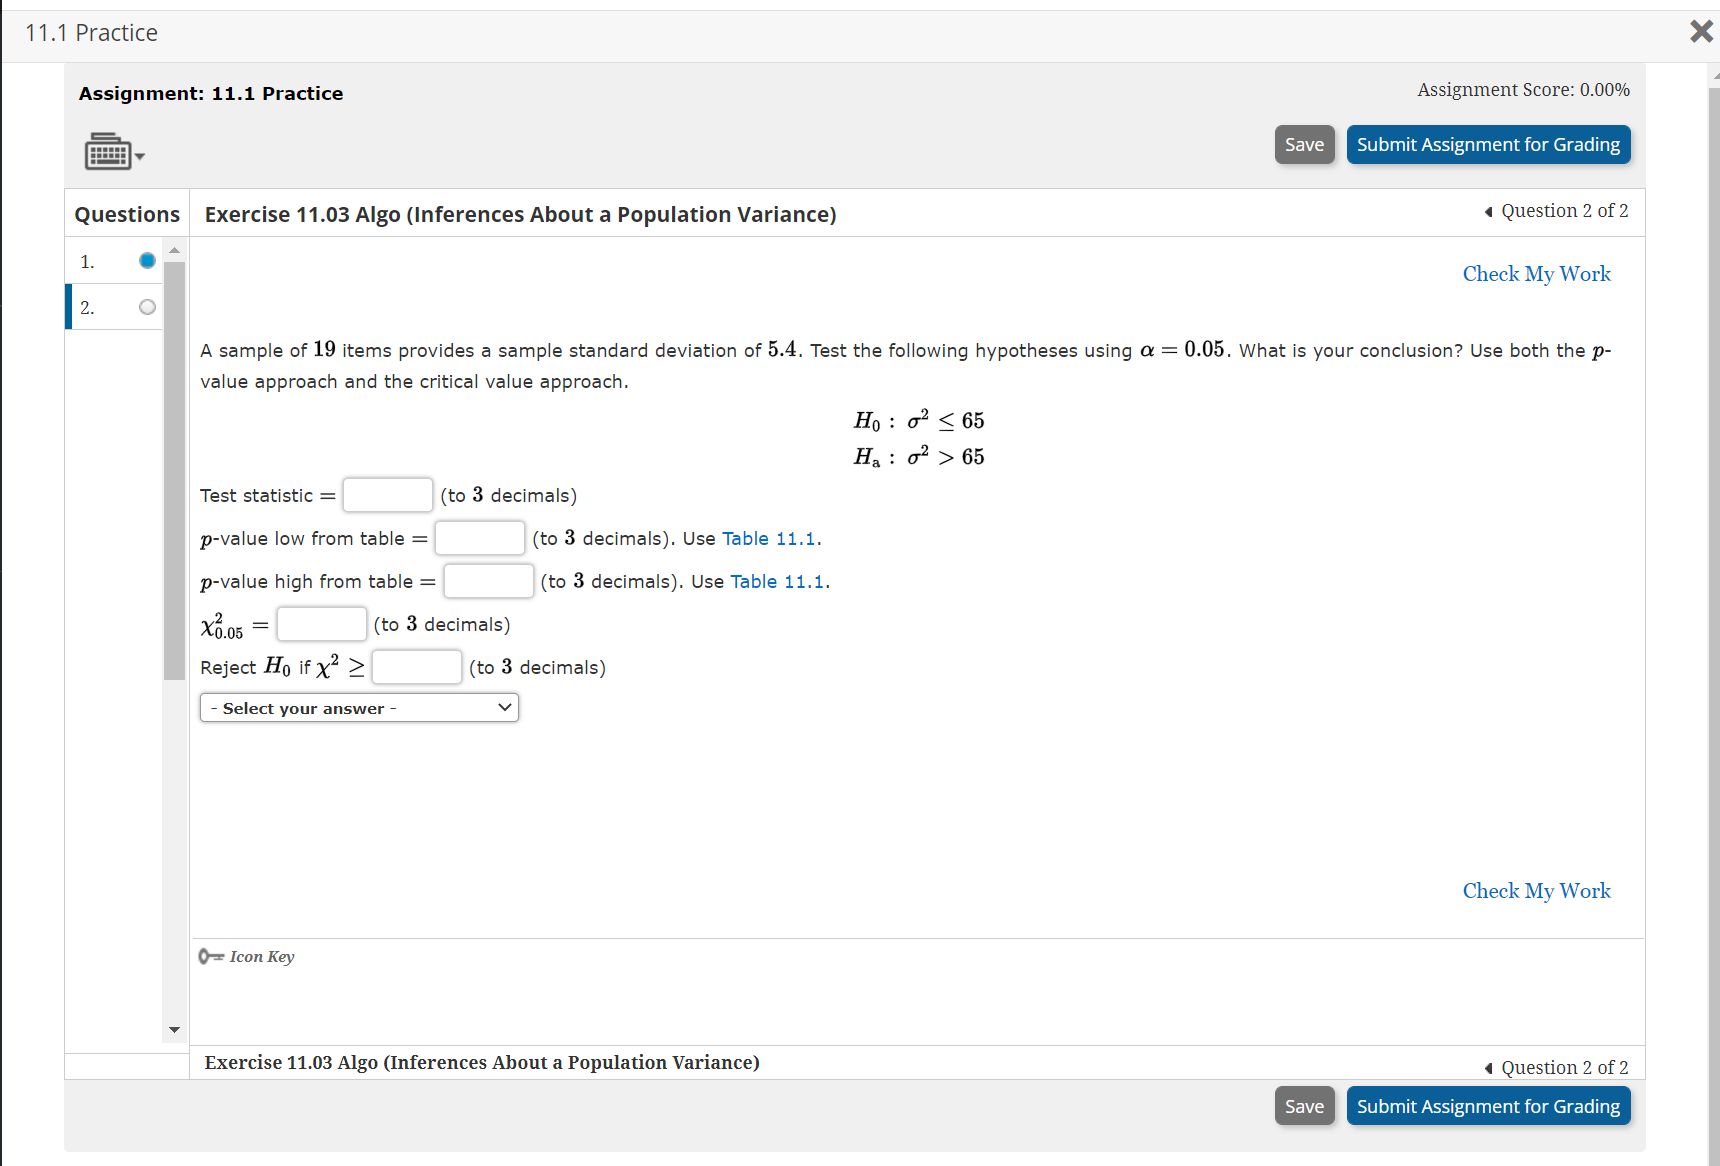Image resolution: width=1720 pixels, height=1166 pixels.
Task: Go to previous question using top arrow
Action: click(1489, 211)
